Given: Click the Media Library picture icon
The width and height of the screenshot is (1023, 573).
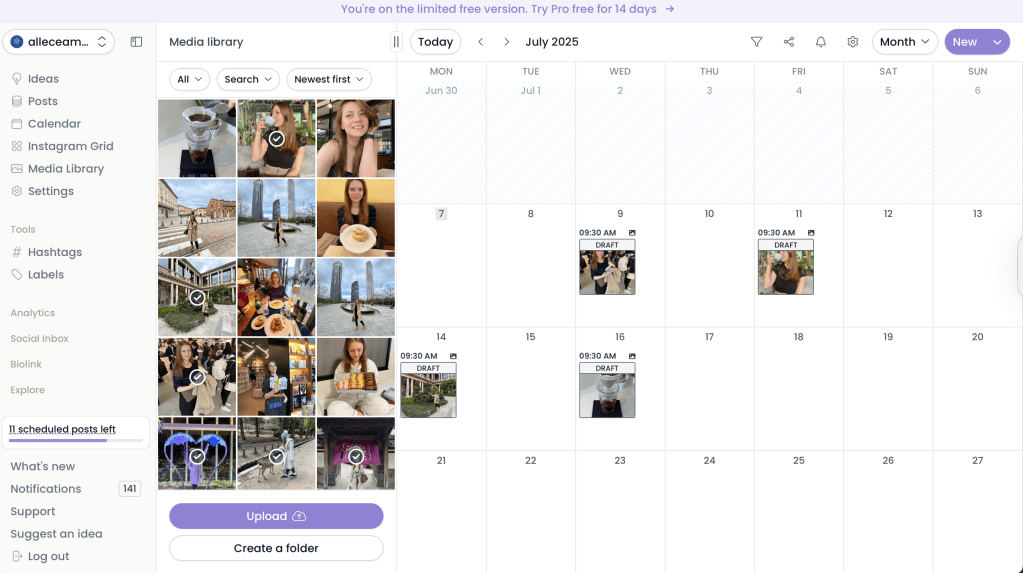Looking at the screenshot, I should coord(17,168).
